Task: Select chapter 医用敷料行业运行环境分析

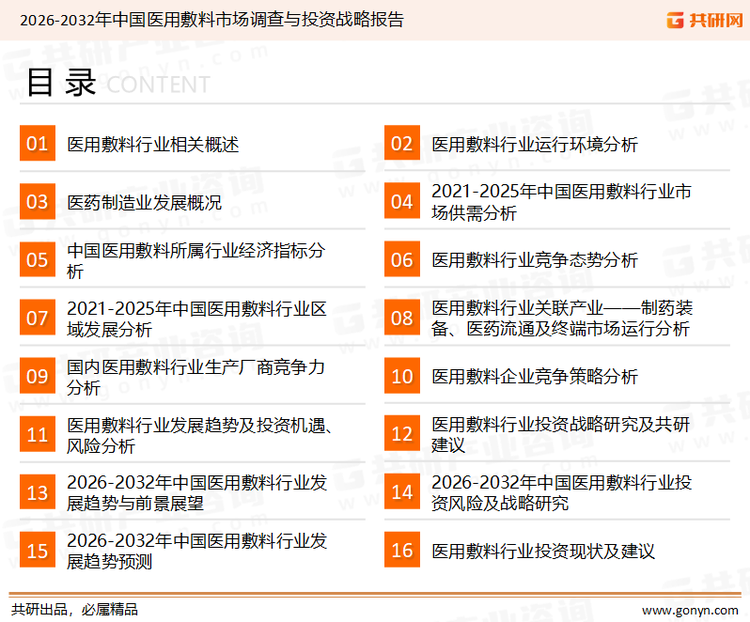Action: 535,144
